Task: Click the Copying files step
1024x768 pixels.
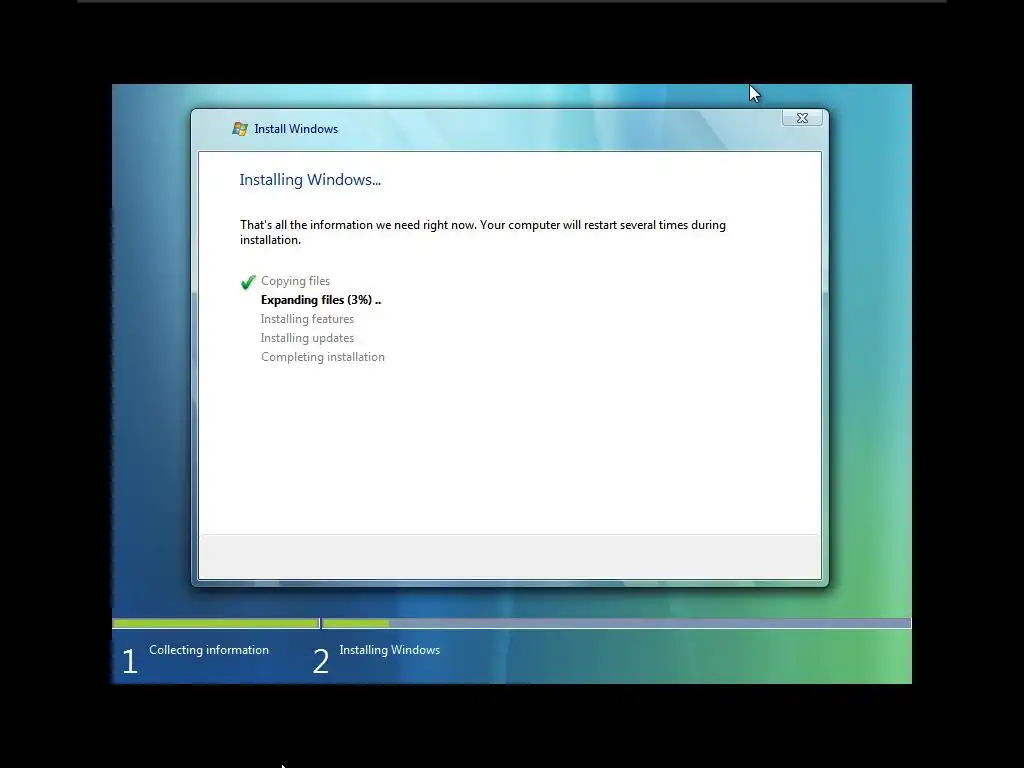Action: 295,281
